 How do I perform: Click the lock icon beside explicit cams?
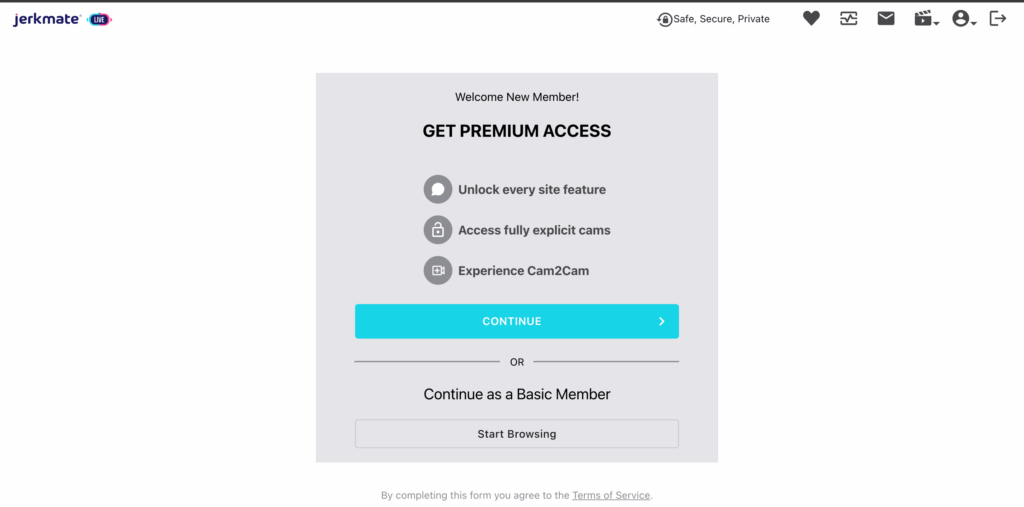[x=438, y=230]
